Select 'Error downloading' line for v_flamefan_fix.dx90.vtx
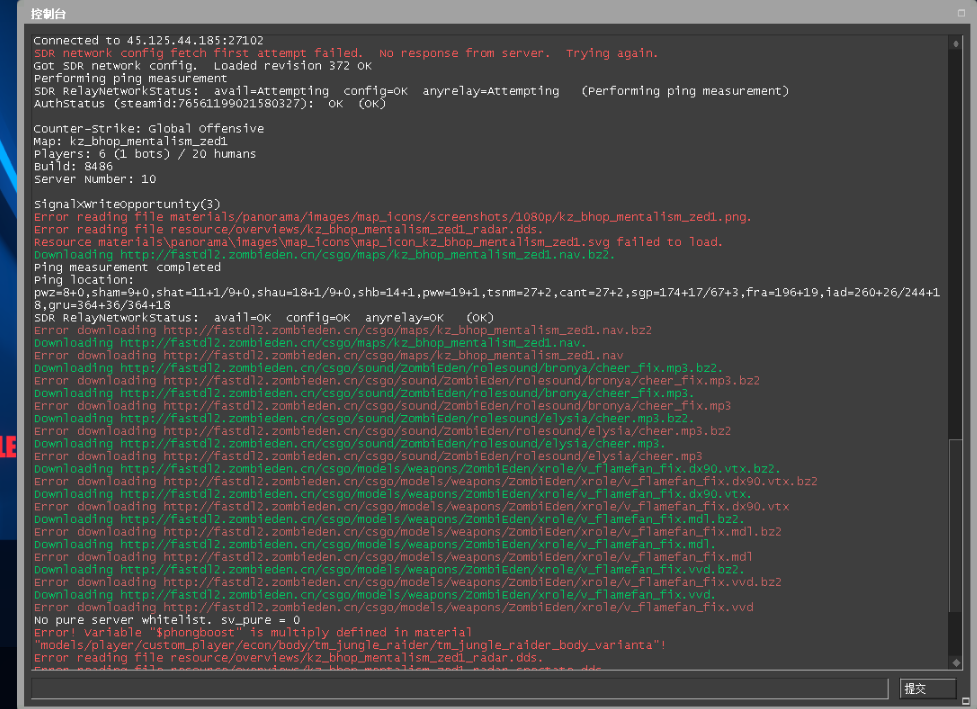Screen dimensions: 977x709 click(411, 507)
